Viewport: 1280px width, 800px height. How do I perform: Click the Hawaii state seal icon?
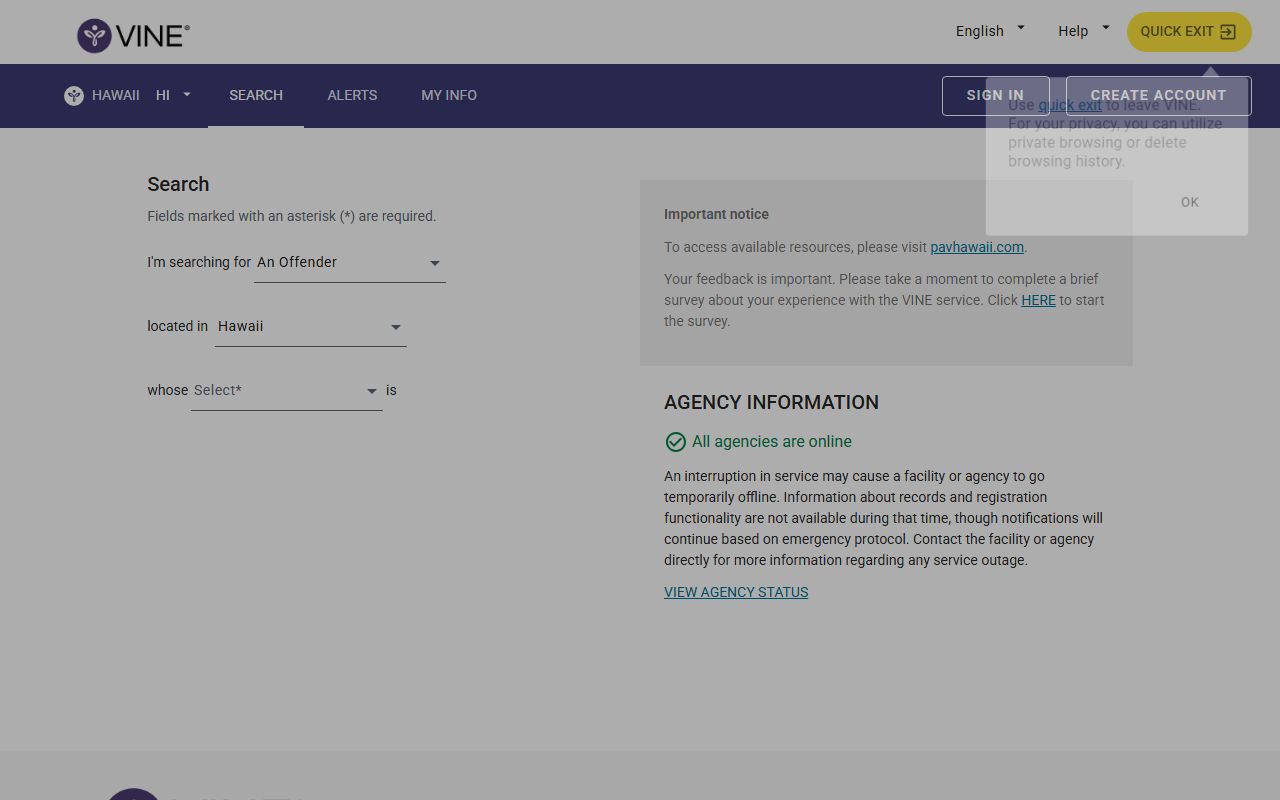tap(74, 96)
